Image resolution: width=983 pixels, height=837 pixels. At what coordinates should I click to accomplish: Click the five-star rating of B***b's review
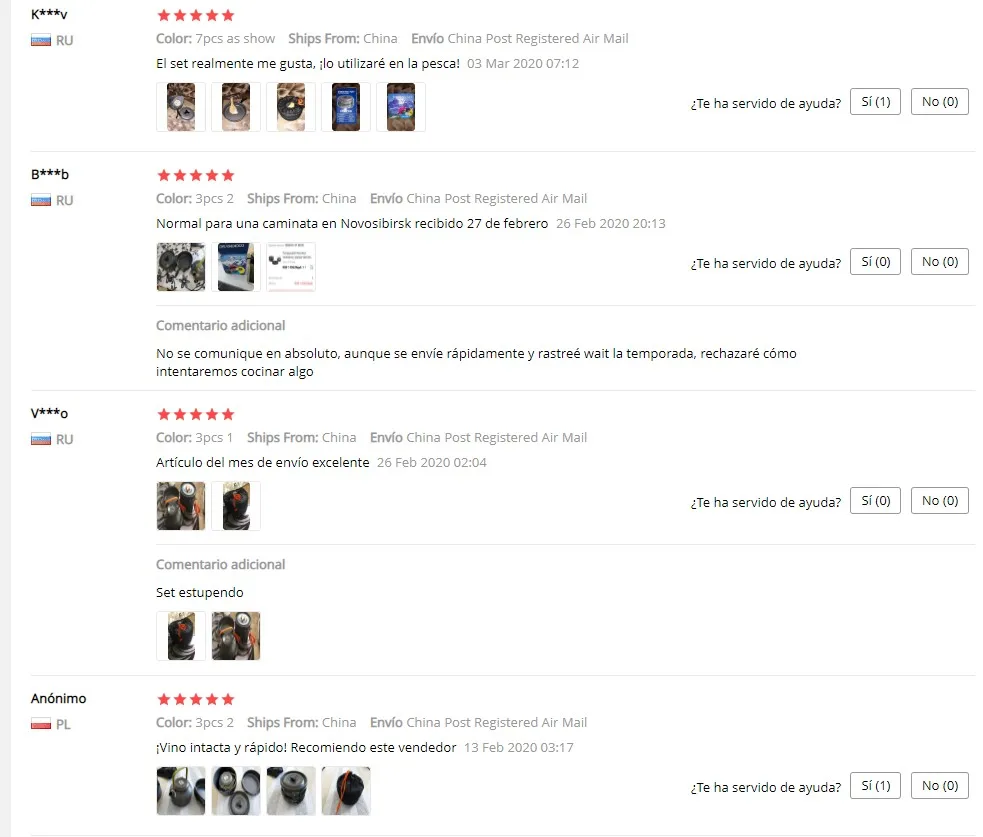tap(196, 176)
